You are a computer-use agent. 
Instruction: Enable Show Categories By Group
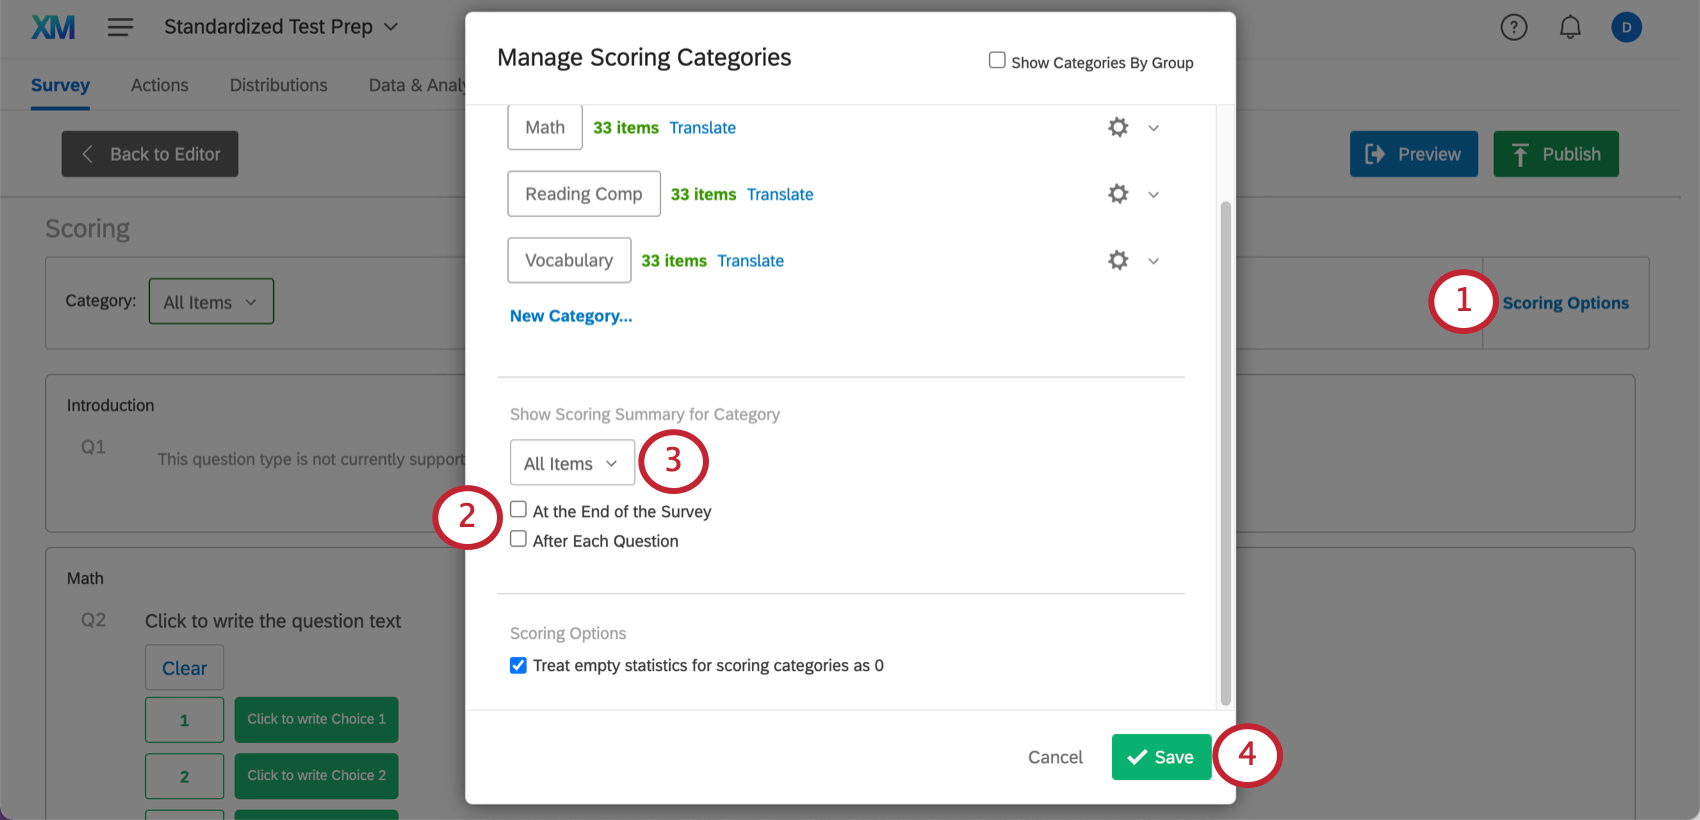coord(996,60)
